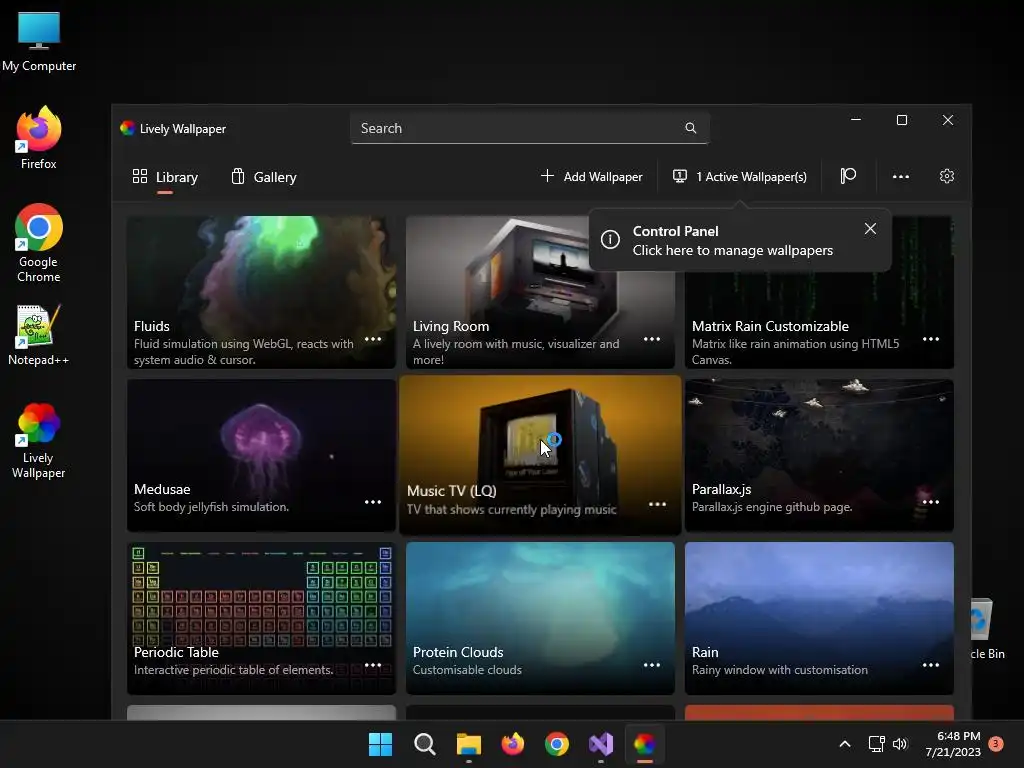Click Add Wallpaper button
Screen dimensions: 1024x768
[x=592, y=176]
